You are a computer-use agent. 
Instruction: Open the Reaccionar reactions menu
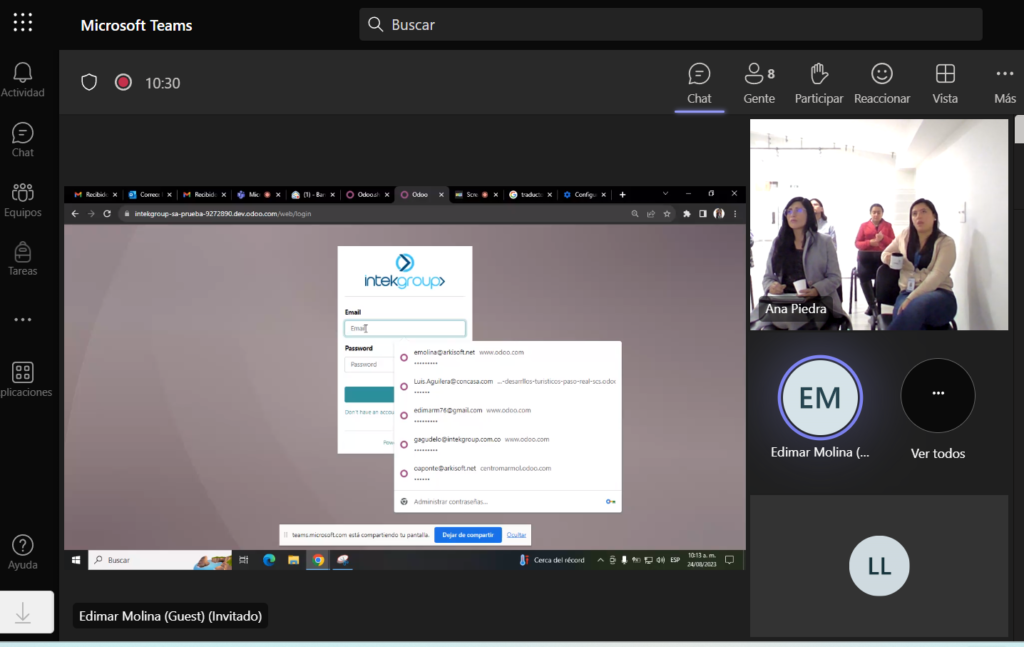(x=882, y=84)
